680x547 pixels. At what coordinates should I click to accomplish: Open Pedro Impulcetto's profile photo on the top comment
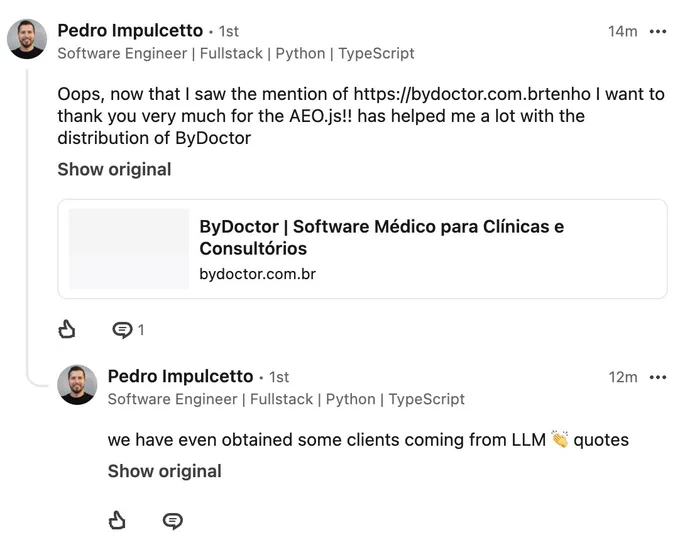[27, 39]
